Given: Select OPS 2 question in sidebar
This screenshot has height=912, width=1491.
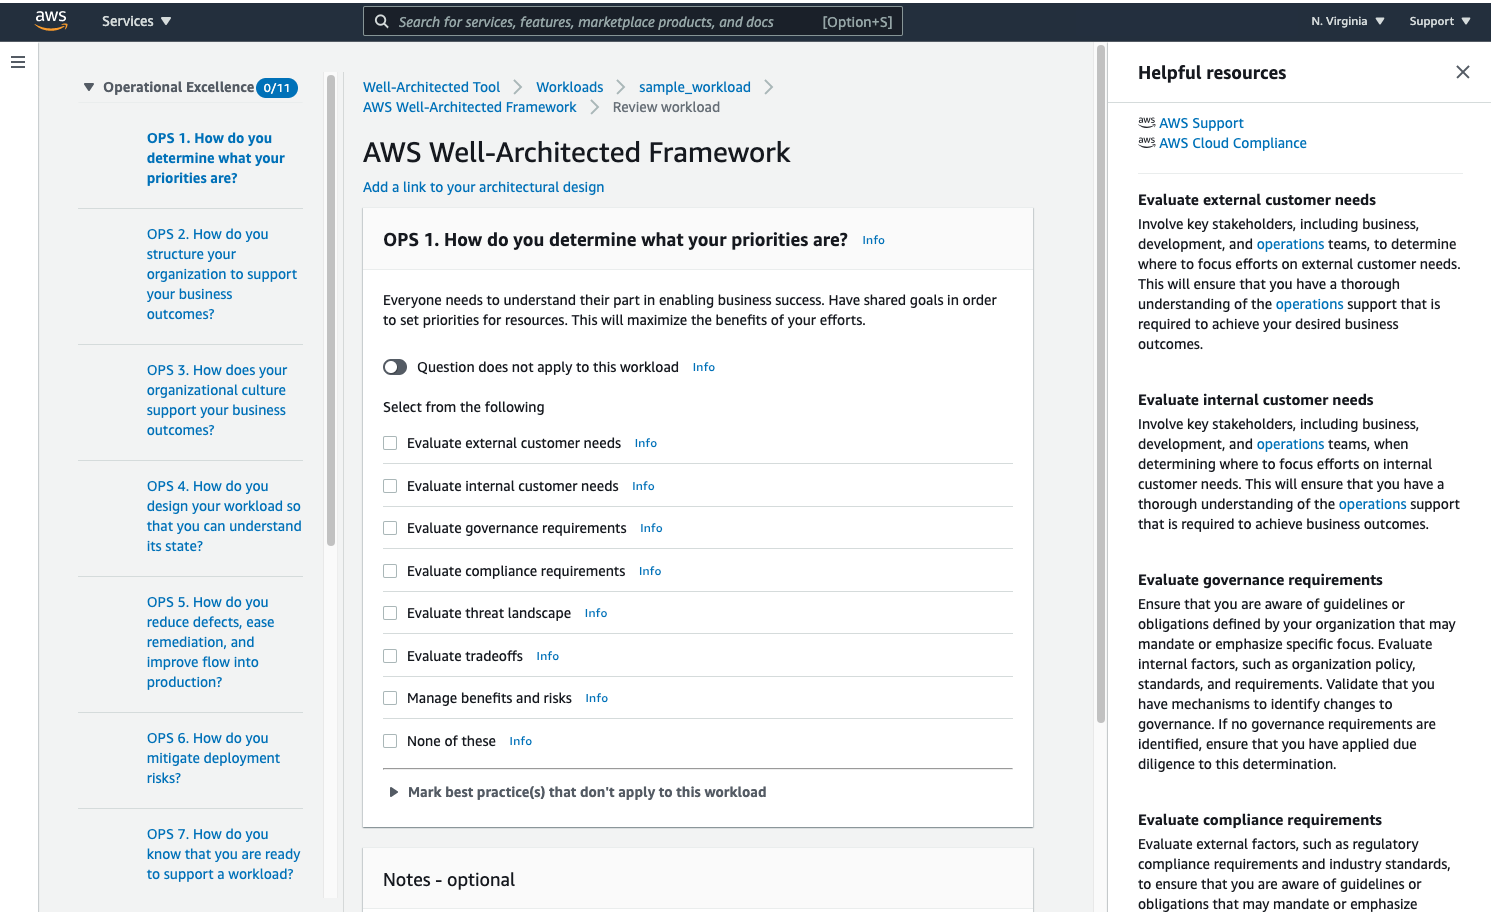Looking at the screenshot, I should coord(222,274).
